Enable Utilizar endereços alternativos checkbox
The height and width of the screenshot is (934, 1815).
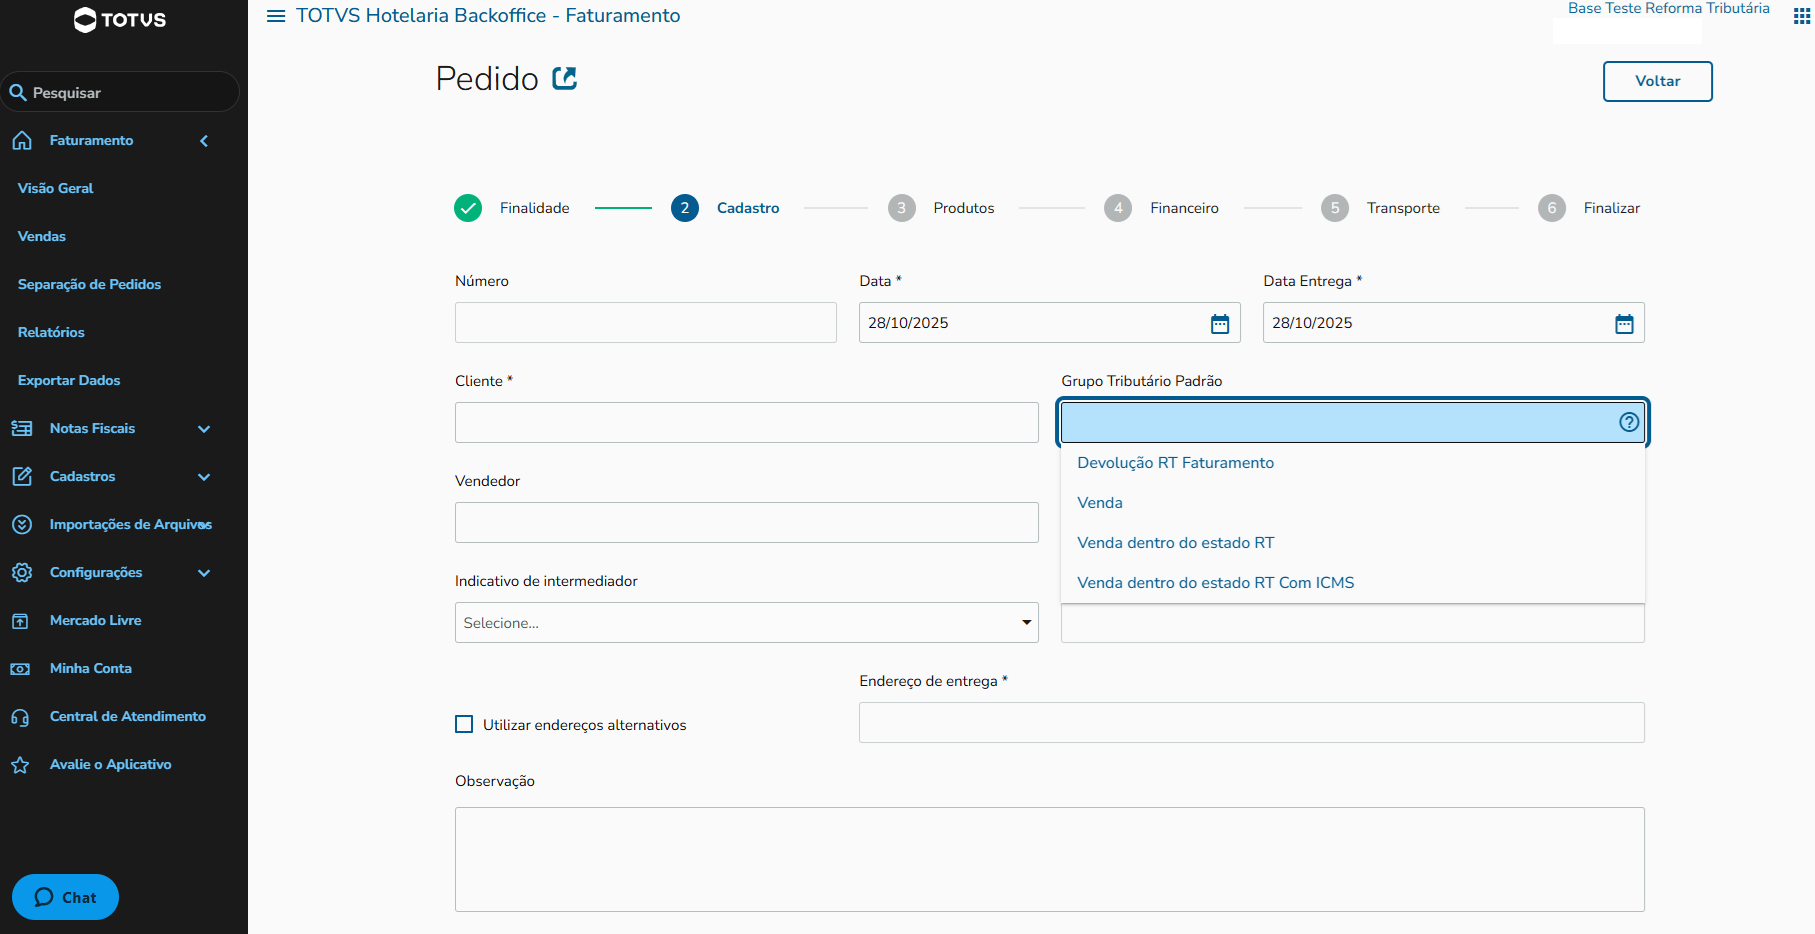point(464,724)
